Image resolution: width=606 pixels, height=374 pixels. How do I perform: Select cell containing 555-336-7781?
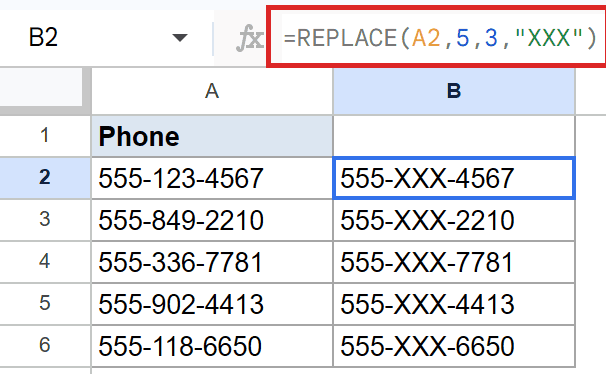[x=212, y=262]
